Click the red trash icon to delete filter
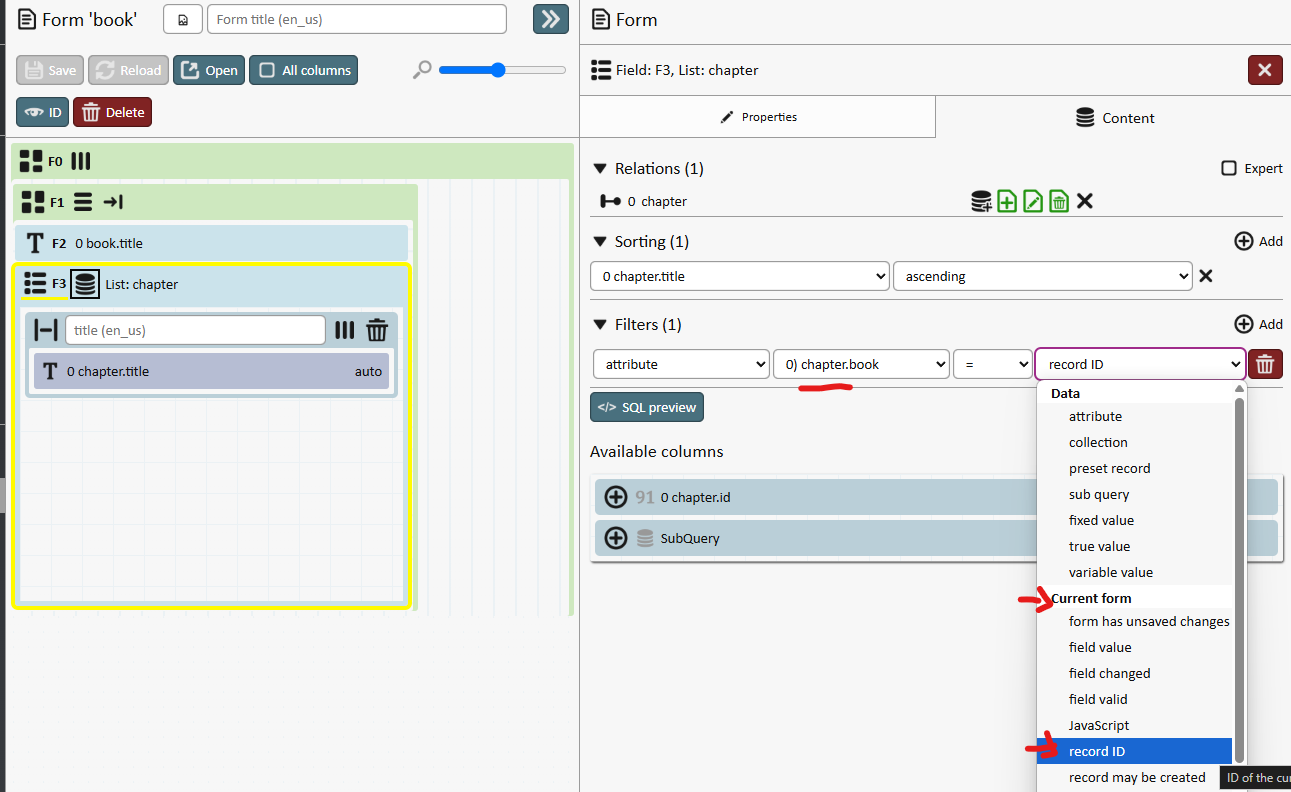The width and height of the screenshot is (1291, 792). click(x=1265, y=364)
